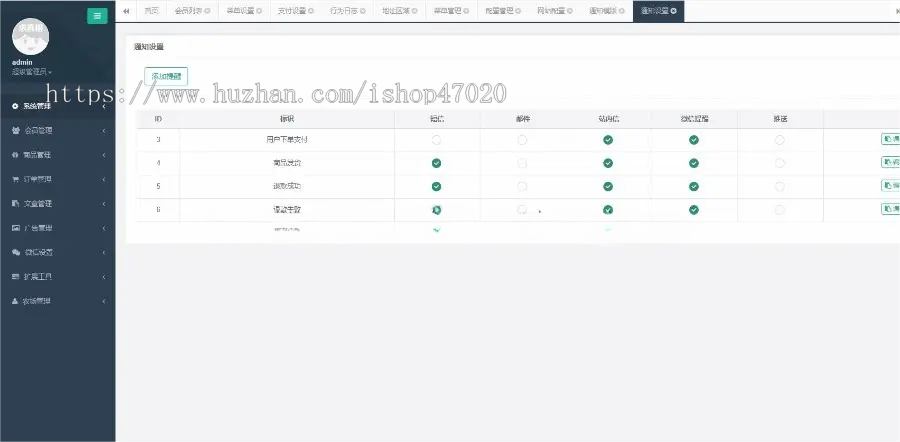Expand the 会员管理 sidebar chevron
The image size is (900, 442).
104,131
